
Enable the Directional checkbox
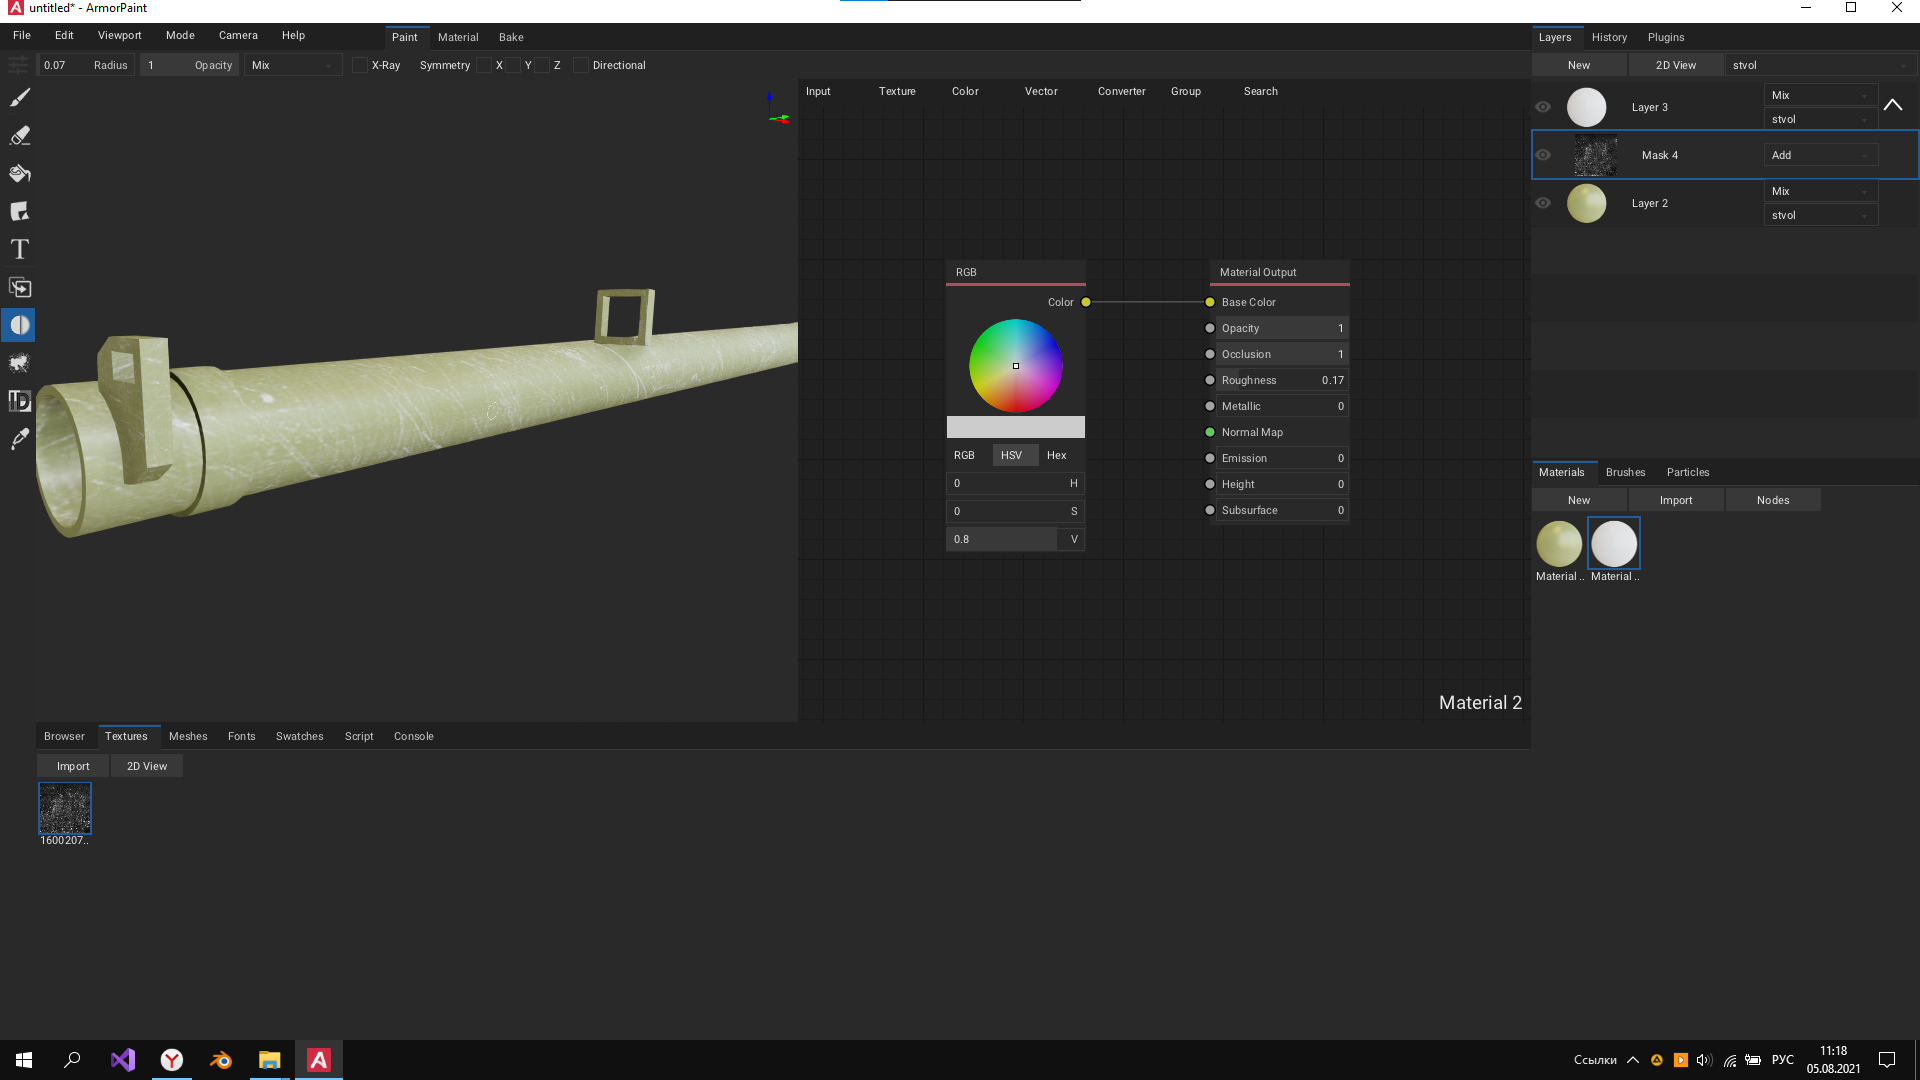(581, 65)
